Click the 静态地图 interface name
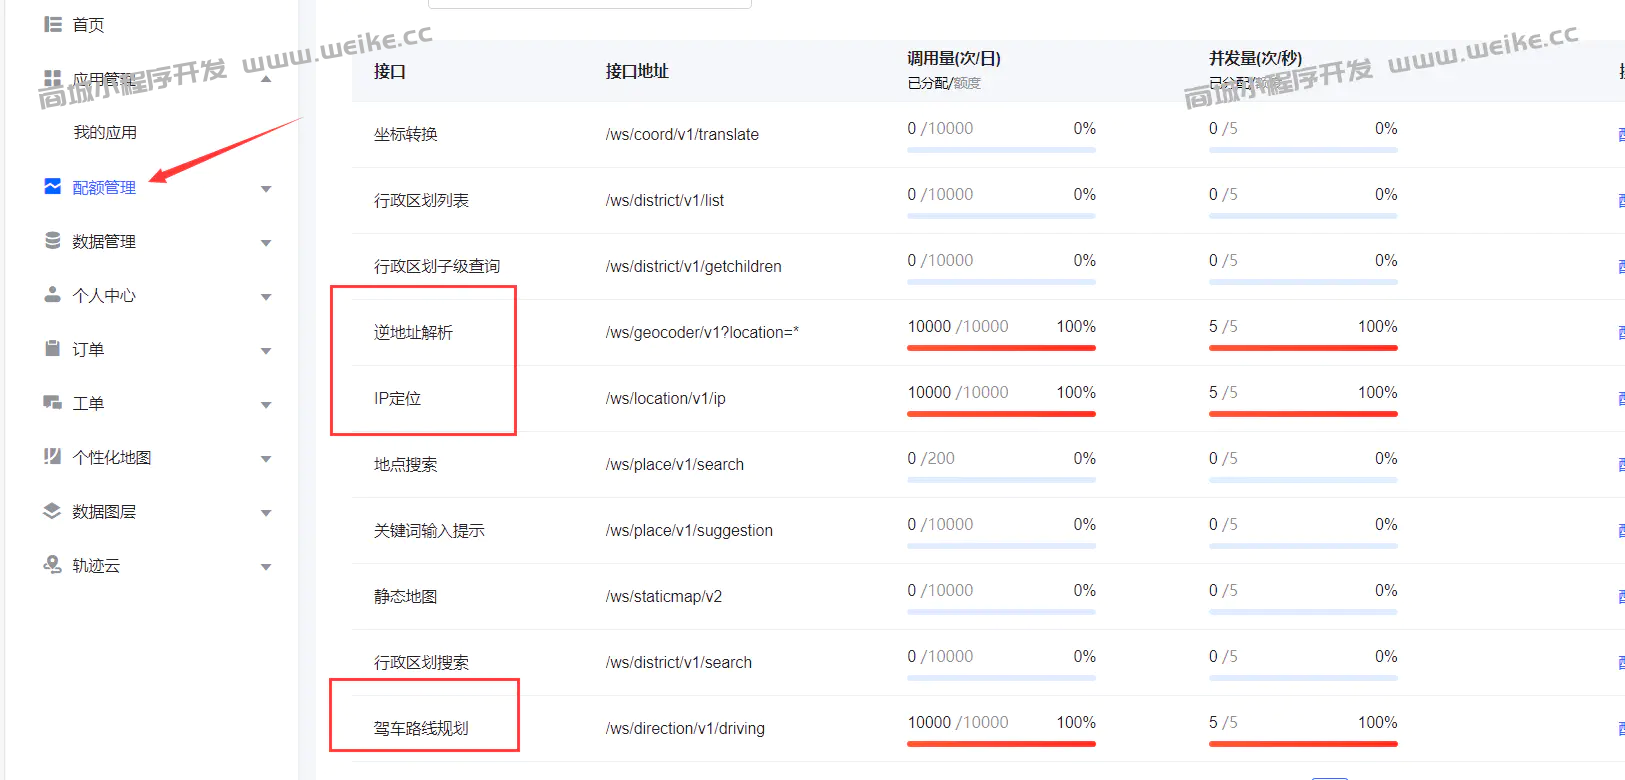Image resolution: width=1625 pixels, height=780 pixels. [406, 596]
